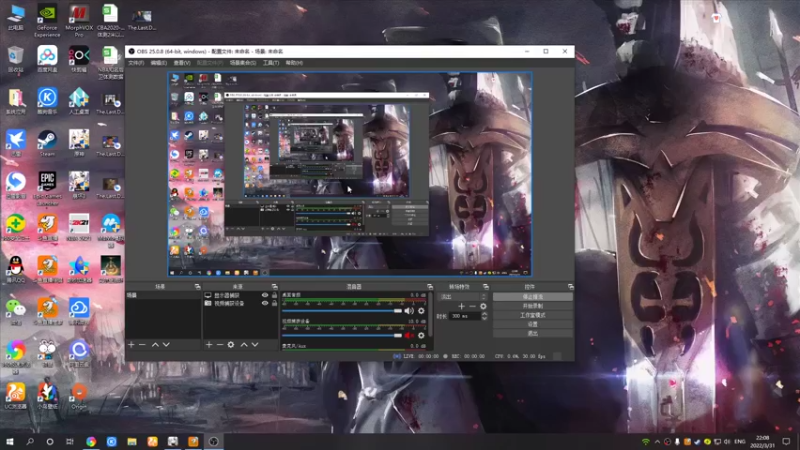Add a scene transition with the plus icon

[x=461, y=306]
